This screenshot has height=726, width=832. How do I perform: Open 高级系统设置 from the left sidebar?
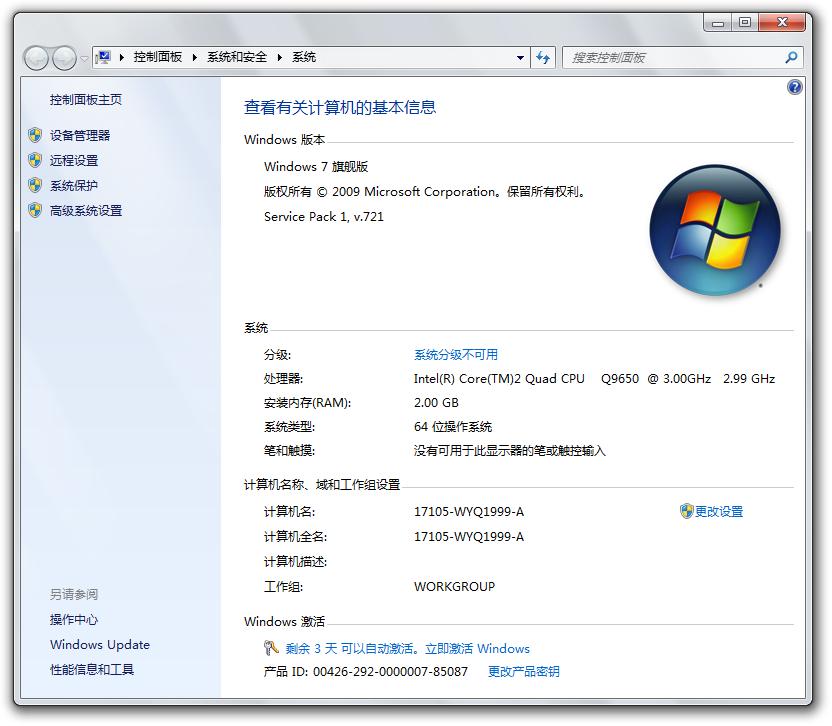coord(86,211)
